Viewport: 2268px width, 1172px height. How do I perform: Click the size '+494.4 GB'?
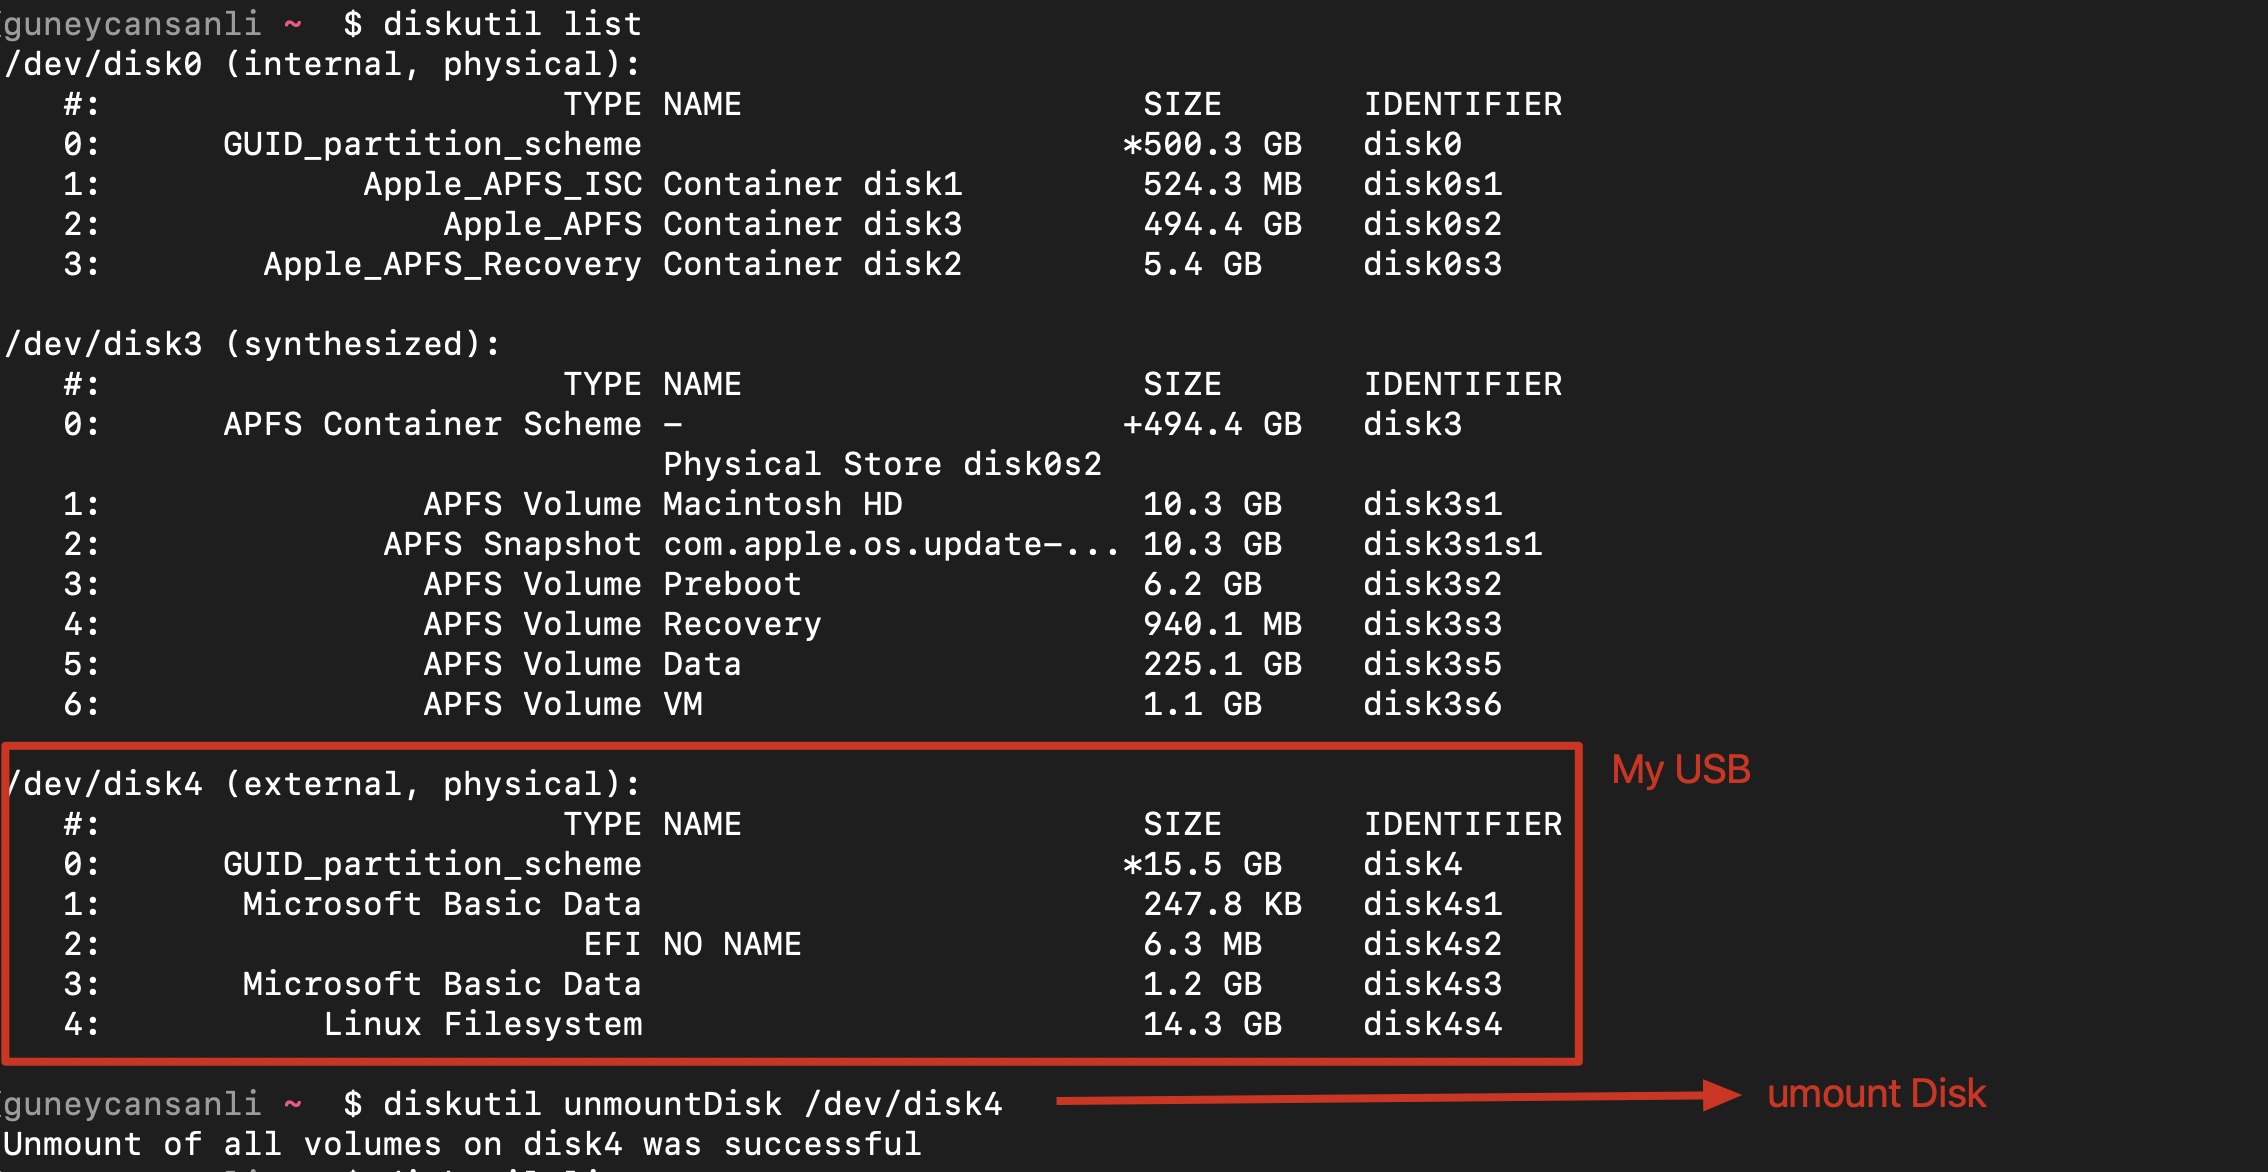(1212, 424)
